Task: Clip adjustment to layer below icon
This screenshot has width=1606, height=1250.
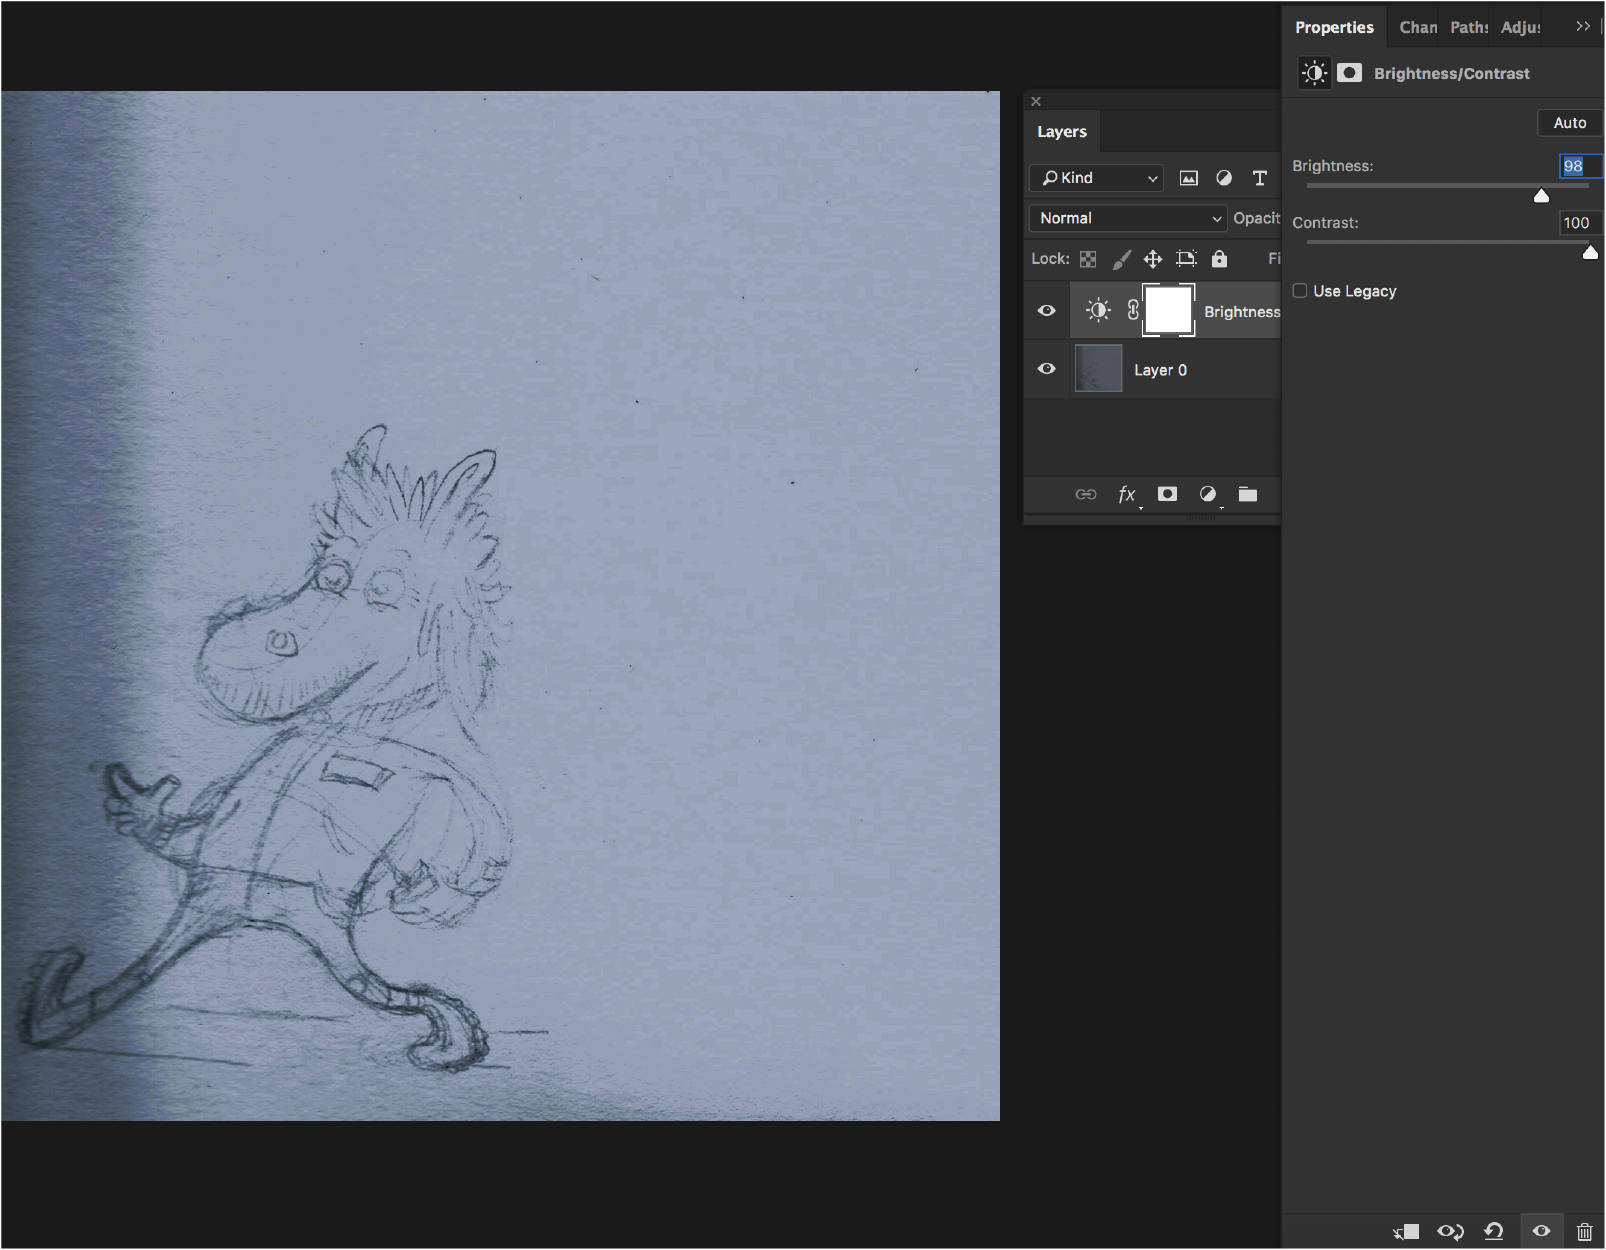Action: coord(1406,1232)
